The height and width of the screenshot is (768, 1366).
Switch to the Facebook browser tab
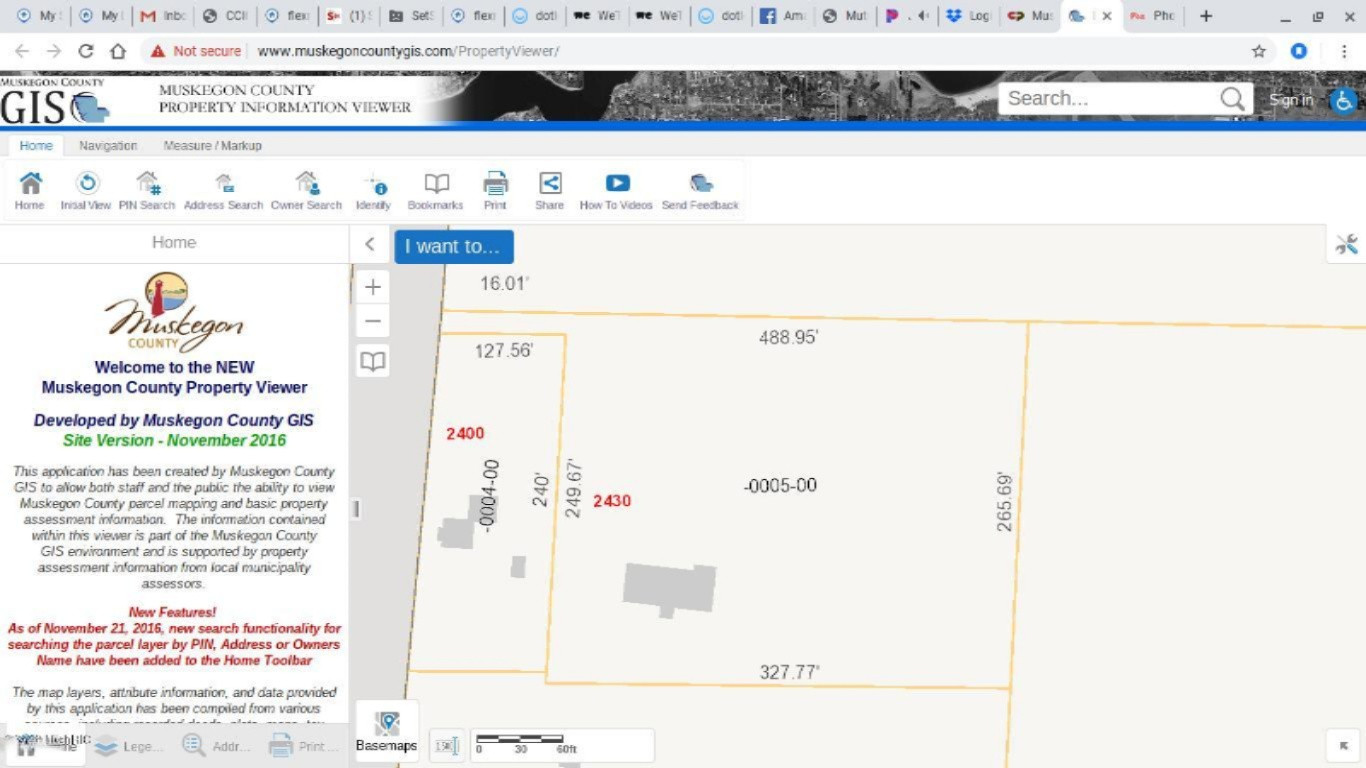click(x=782, y=16)
